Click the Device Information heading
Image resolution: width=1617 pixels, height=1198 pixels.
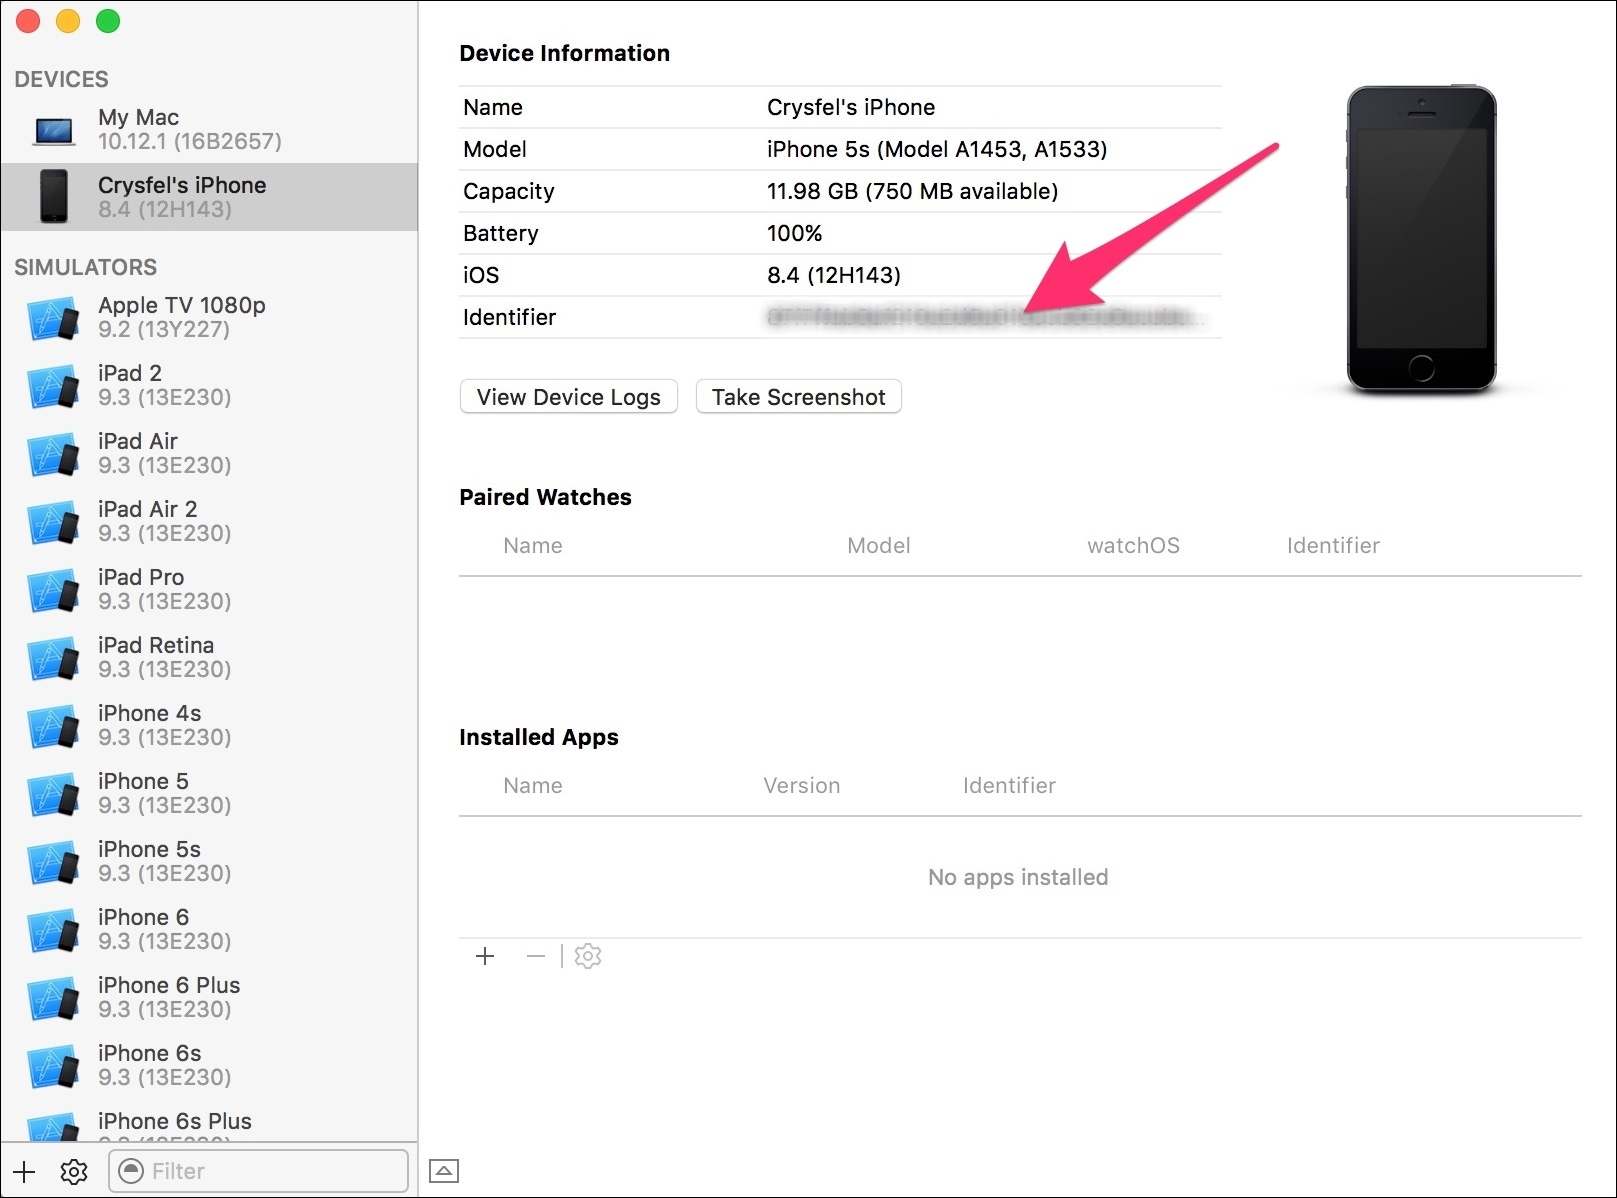[x=564, y=53]
